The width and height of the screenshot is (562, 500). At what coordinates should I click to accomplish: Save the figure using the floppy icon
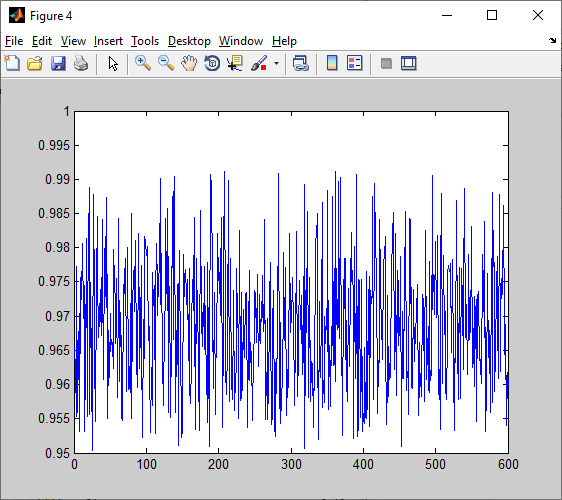(58, 63)
